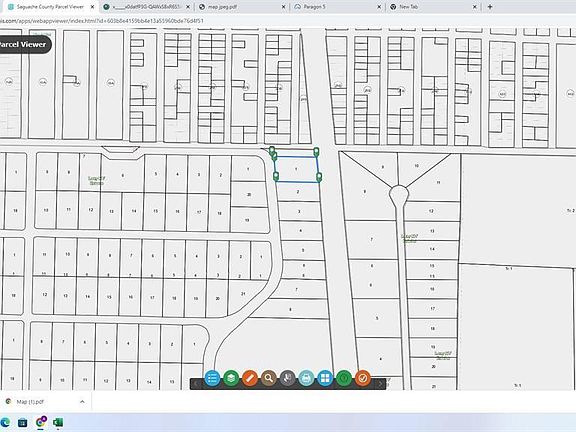Close the Paragon 5 tab

(379, 7)
